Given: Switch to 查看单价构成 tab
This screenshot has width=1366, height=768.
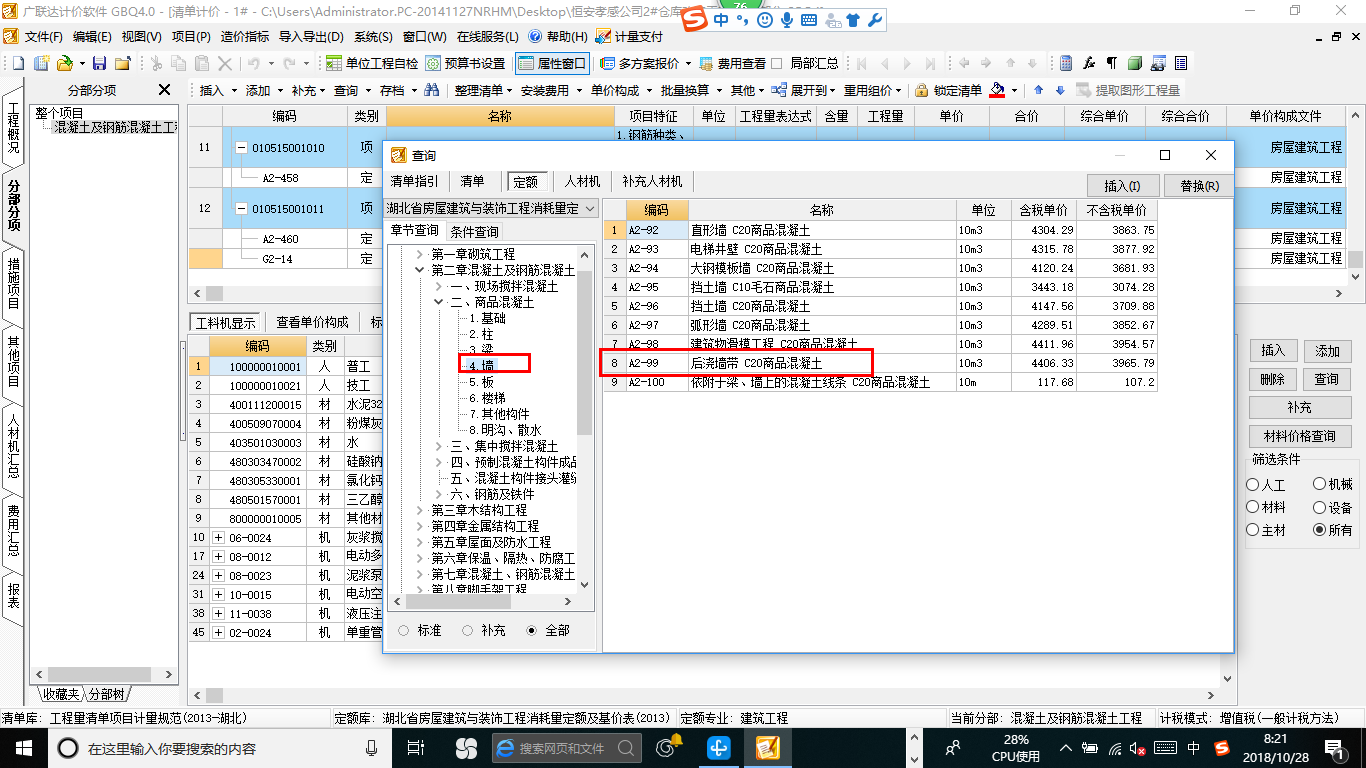Looking at the screenshot, I should (312, 322).
